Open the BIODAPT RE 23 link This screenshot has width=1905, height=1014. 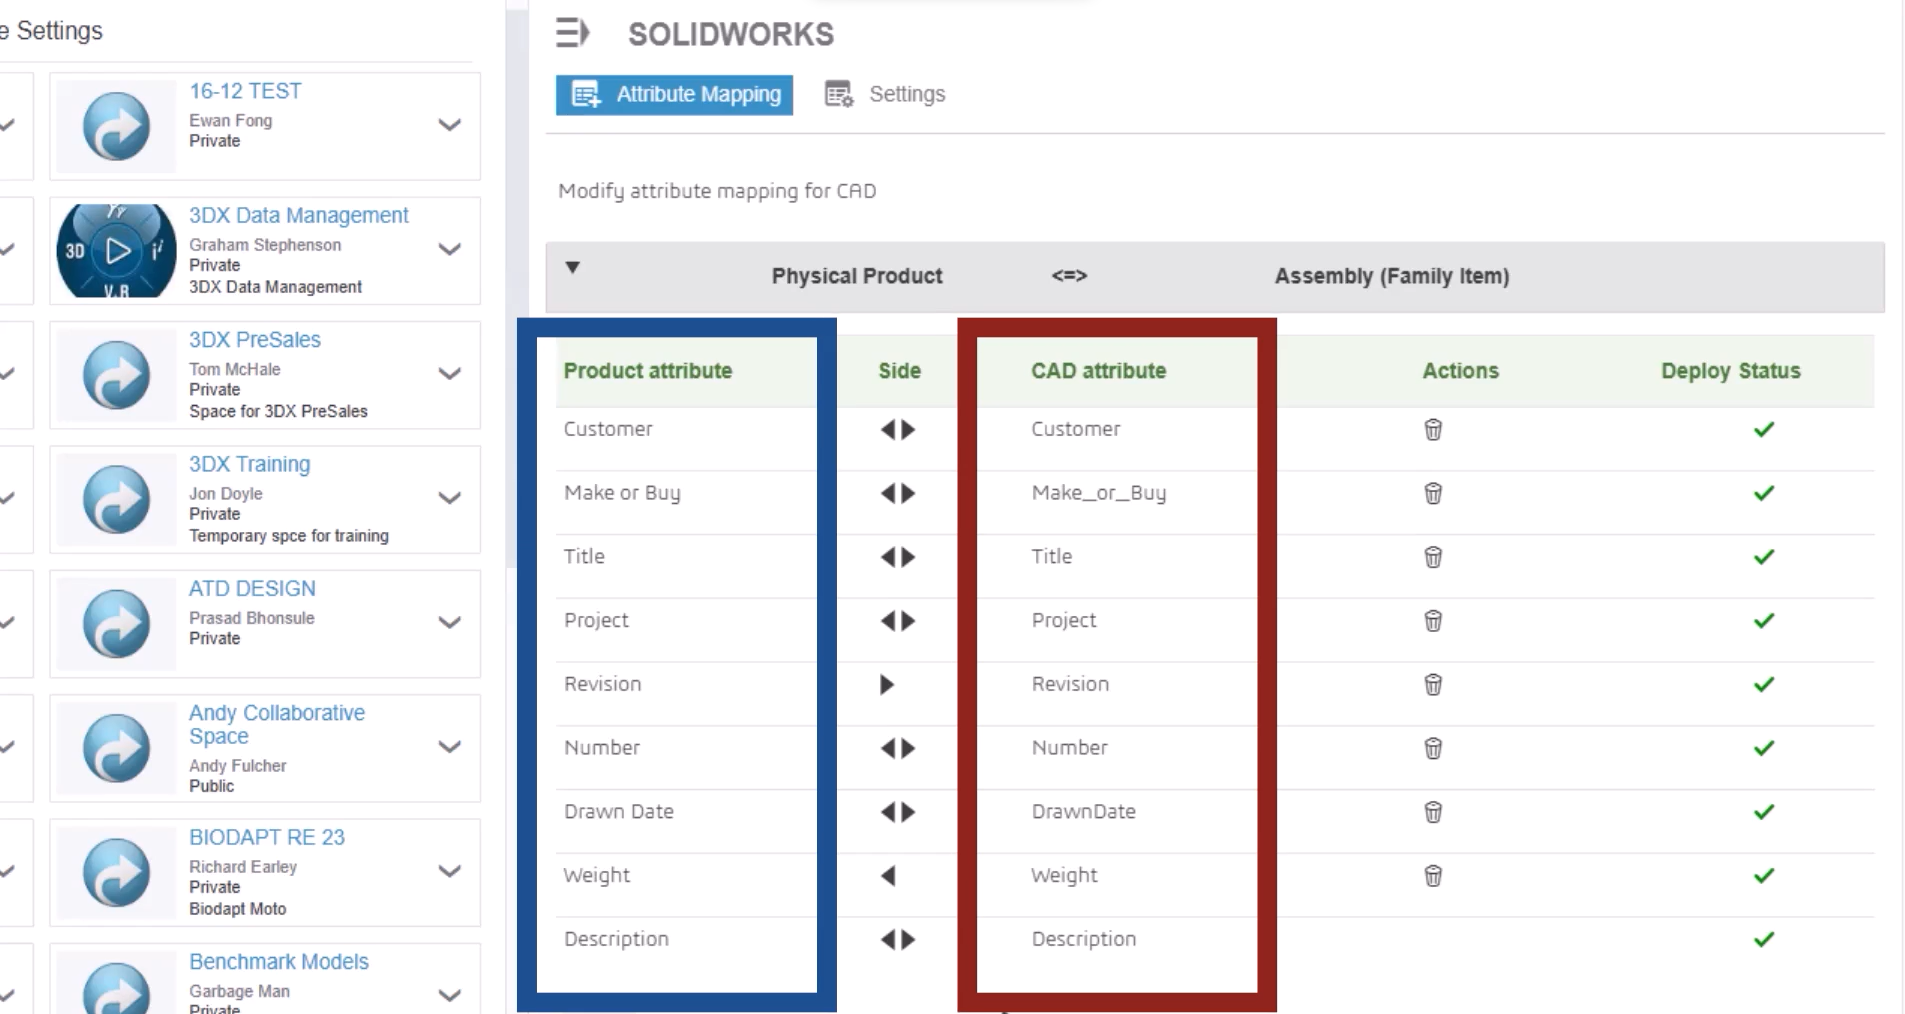tap(267, 837)
